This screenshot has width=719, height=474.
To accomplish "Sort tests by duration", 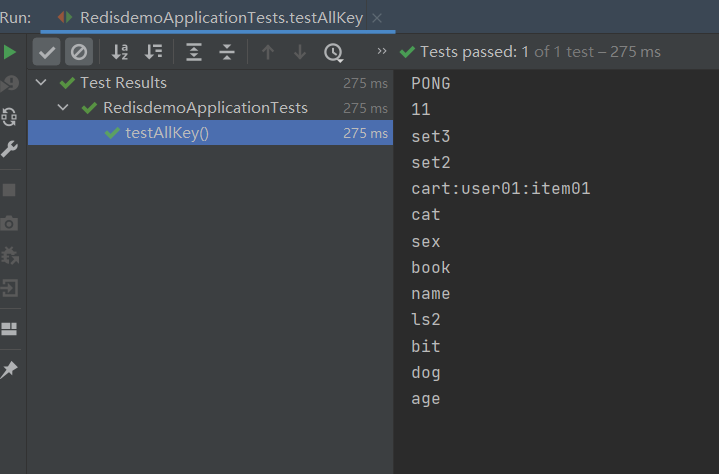I will [154, 52].
